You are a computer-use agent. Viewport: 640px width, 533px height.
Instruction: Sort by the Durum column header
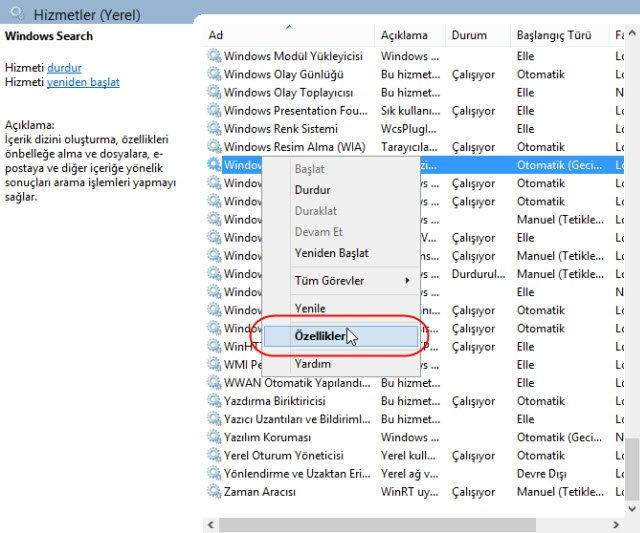(x=478, y=35)
